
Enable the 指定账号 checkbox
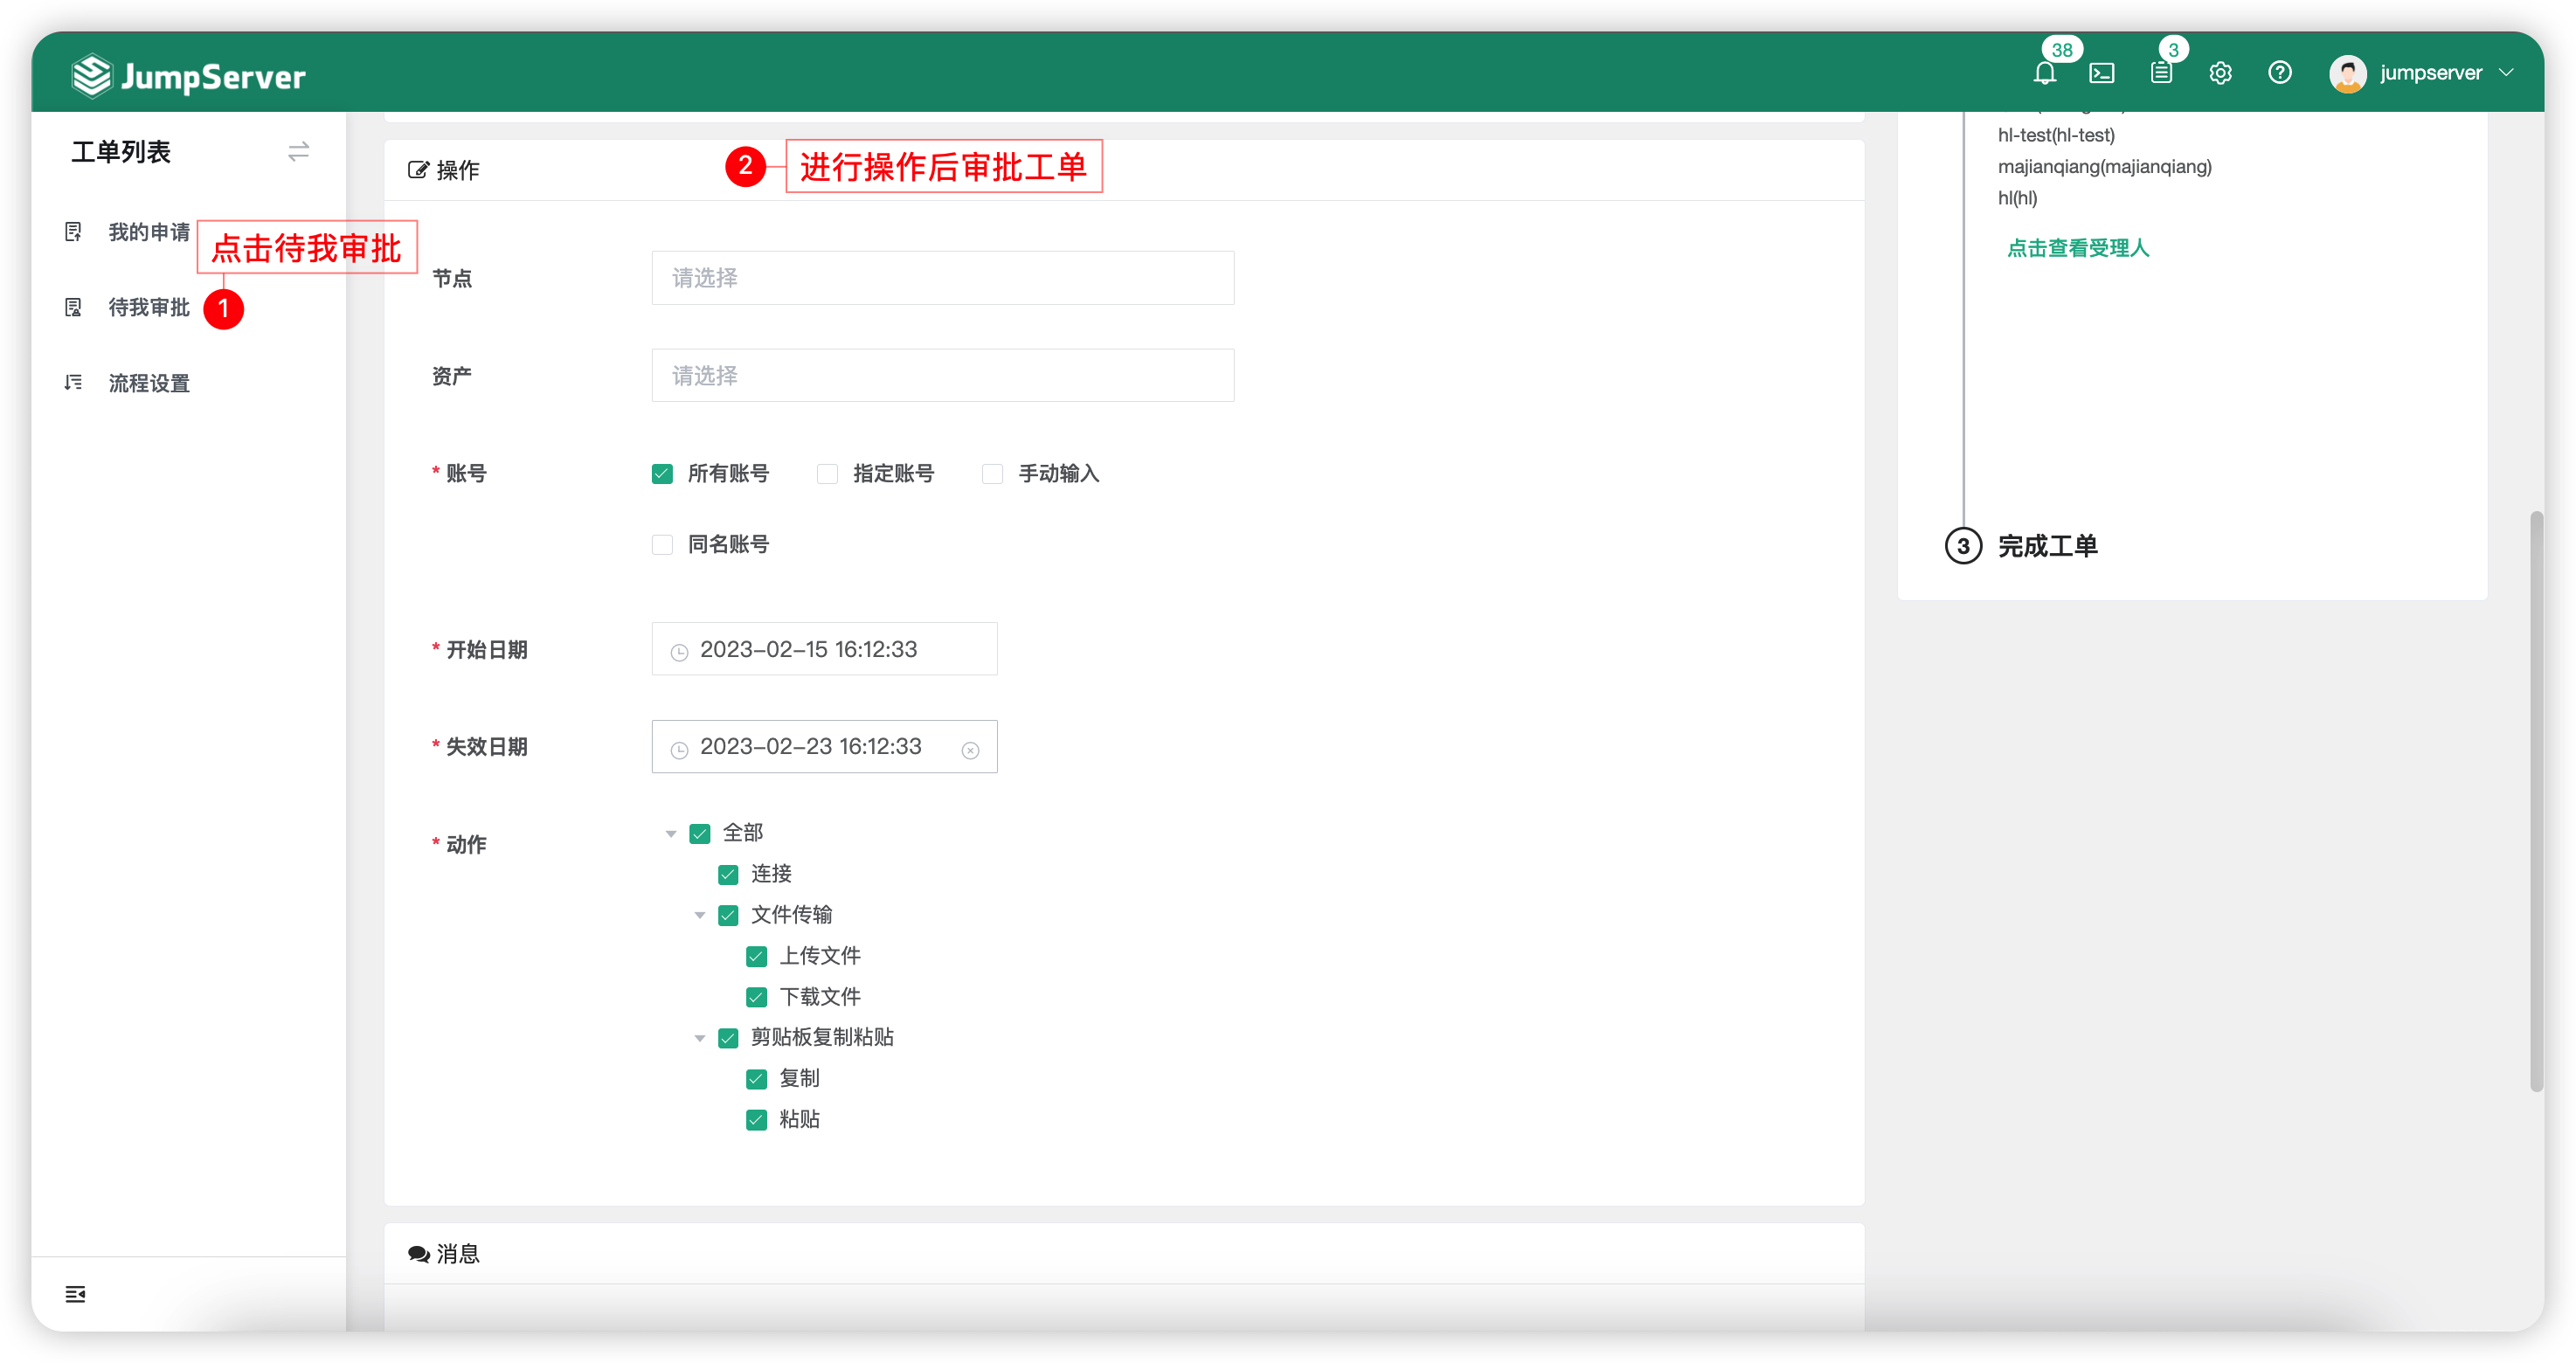pyautogui.click(x=827, y=473)
